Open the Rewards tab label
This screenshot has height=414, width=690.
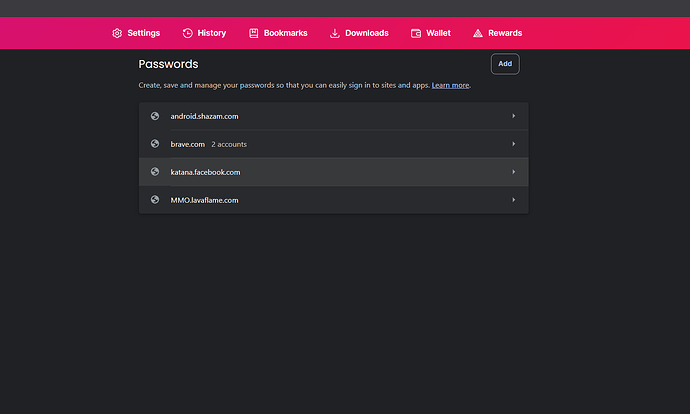click(x=505, y=33)
